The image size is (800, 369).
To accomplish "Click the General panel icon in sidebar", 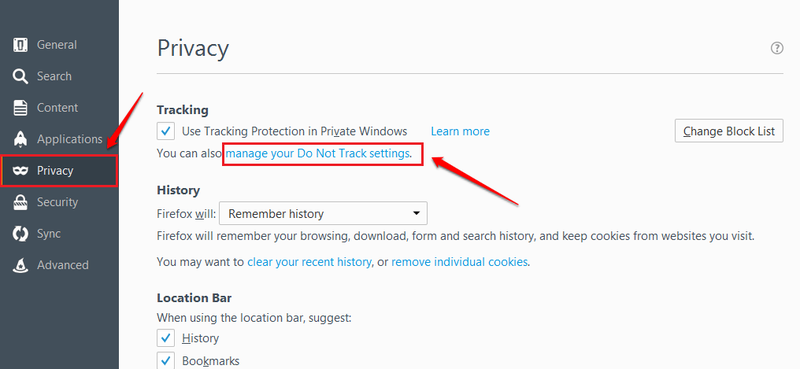I will point(20,45).
